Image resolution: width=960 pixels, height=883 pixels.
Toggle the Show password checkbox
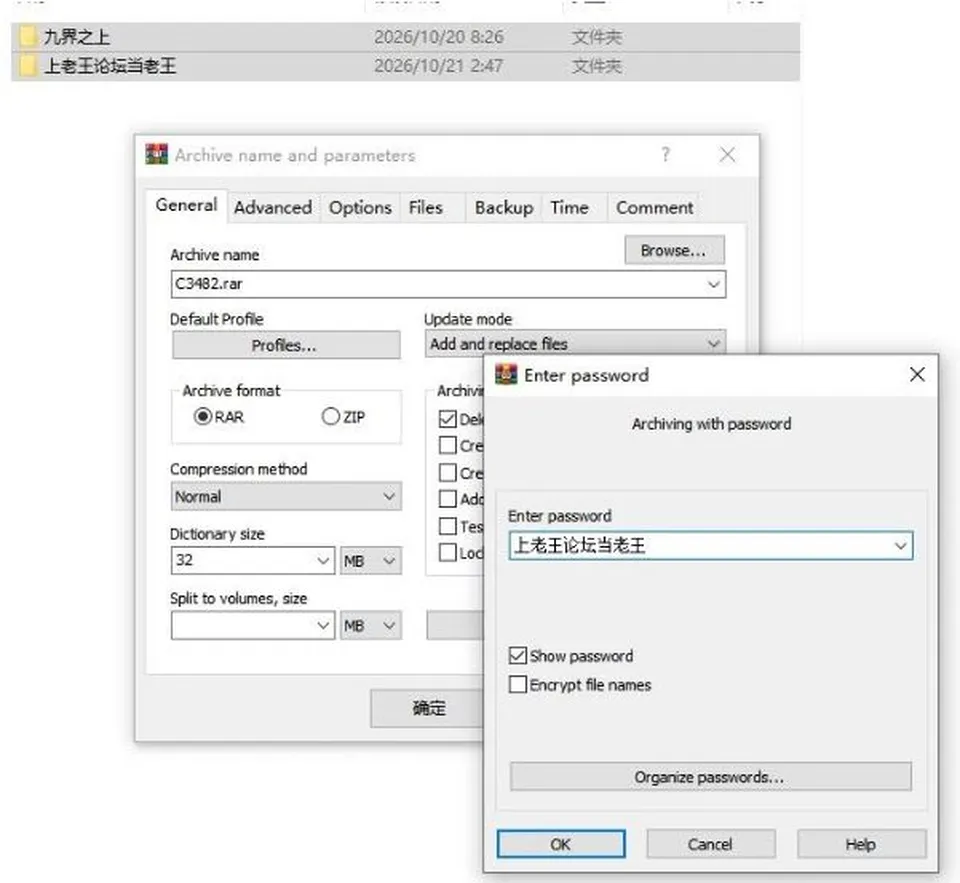tap(517, 656)
